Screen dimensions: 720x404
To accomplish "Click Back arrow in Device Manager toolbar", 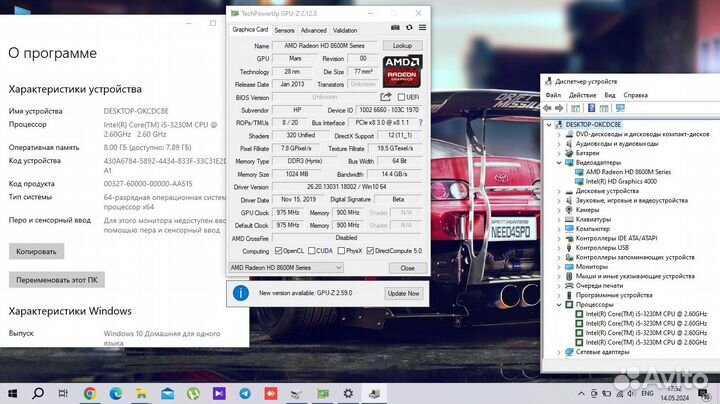I will click(x=547, y=108).
